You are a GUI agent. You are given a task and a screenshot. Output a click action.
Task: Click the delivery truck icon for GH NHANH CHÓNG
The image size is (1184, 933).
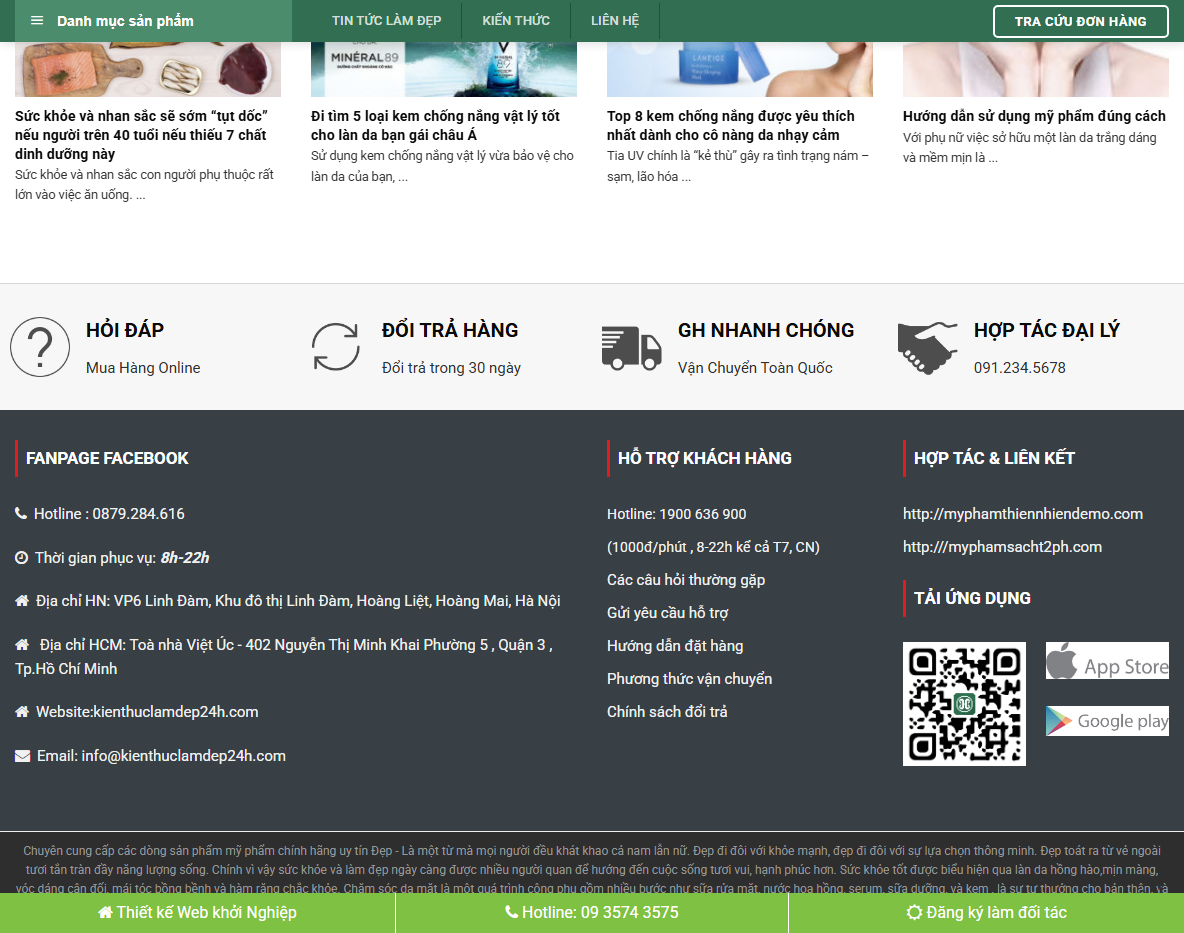(631, 347)
